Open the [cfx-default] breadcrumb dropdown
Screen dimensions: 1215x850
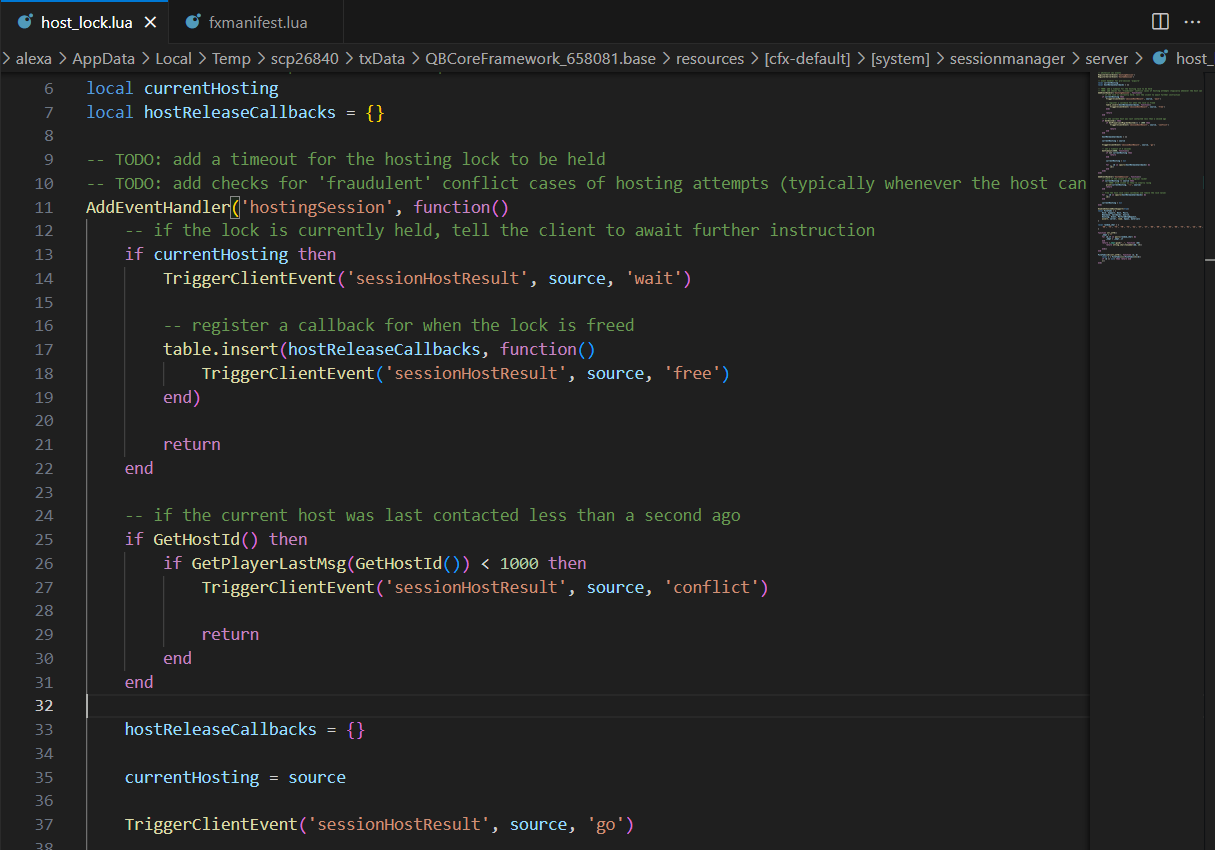[808, 59]
